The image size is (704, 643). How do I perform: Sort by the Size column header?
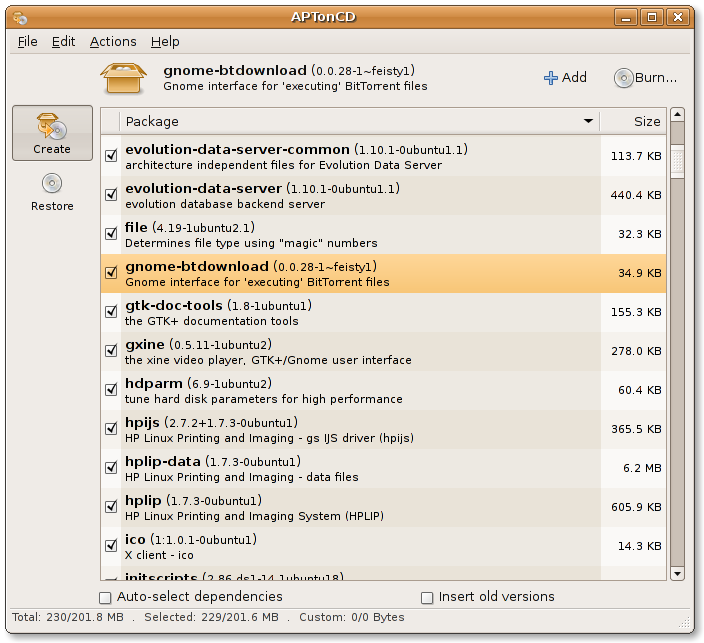coord(633,121)
